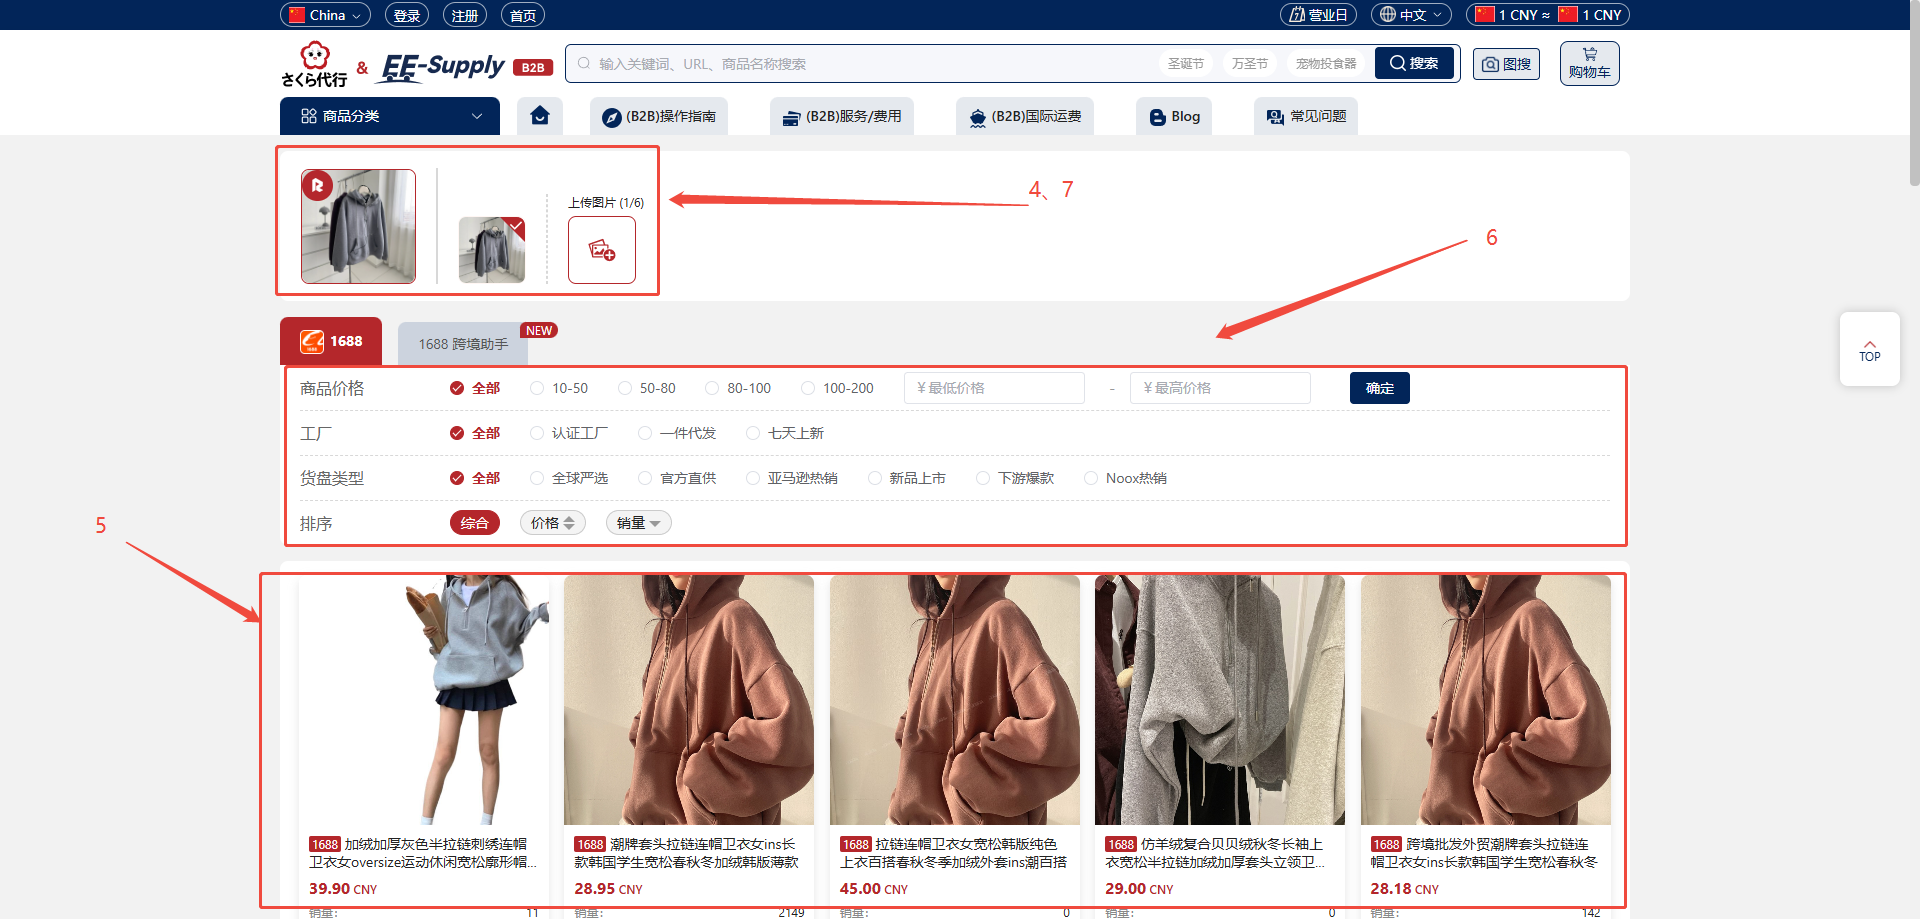This screenshot has height=919, width=1920.
Task: Select 10-50 price range
Action: click(x=559, y=388)
